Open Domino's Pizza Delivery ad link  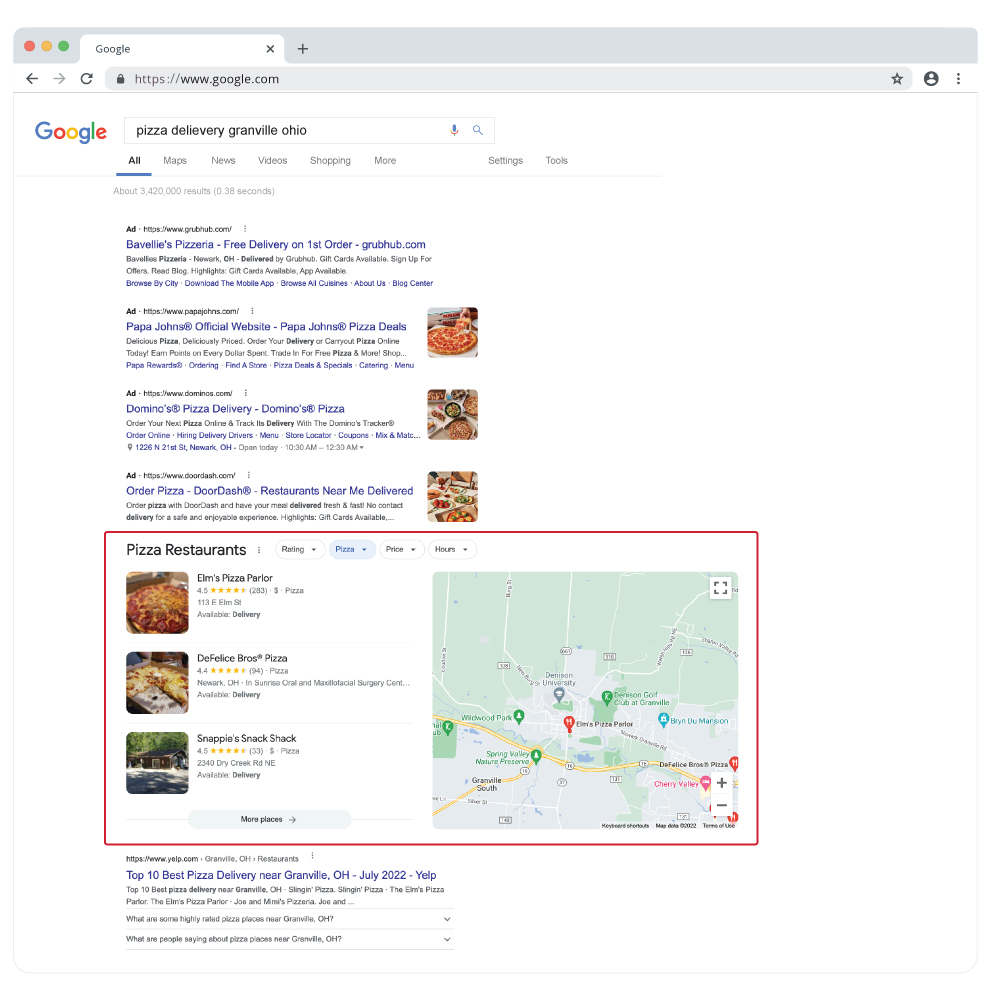pyautogui.click(x=235, y=409)
